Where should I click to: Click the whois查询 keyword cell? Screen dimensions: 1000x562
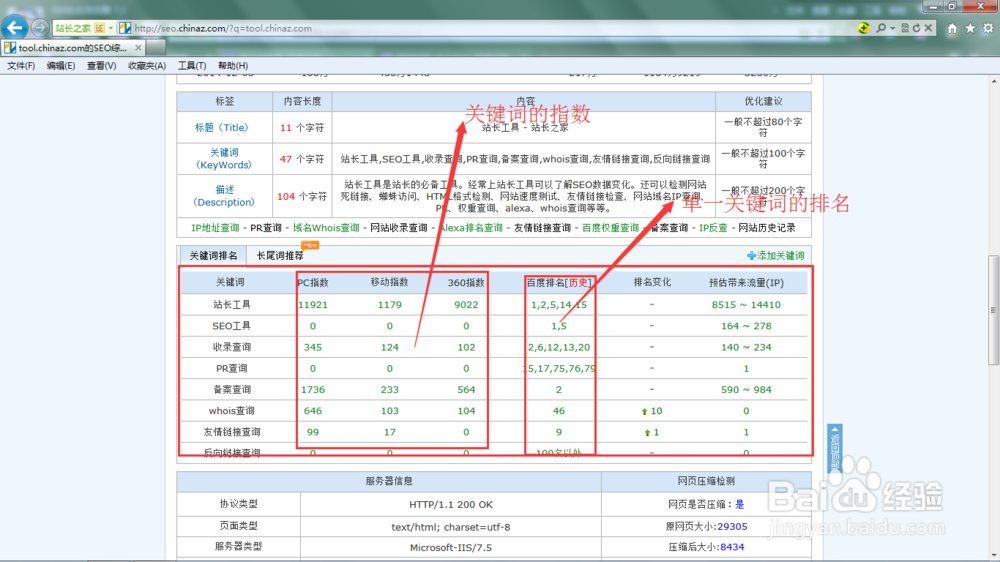click(232, 411)
